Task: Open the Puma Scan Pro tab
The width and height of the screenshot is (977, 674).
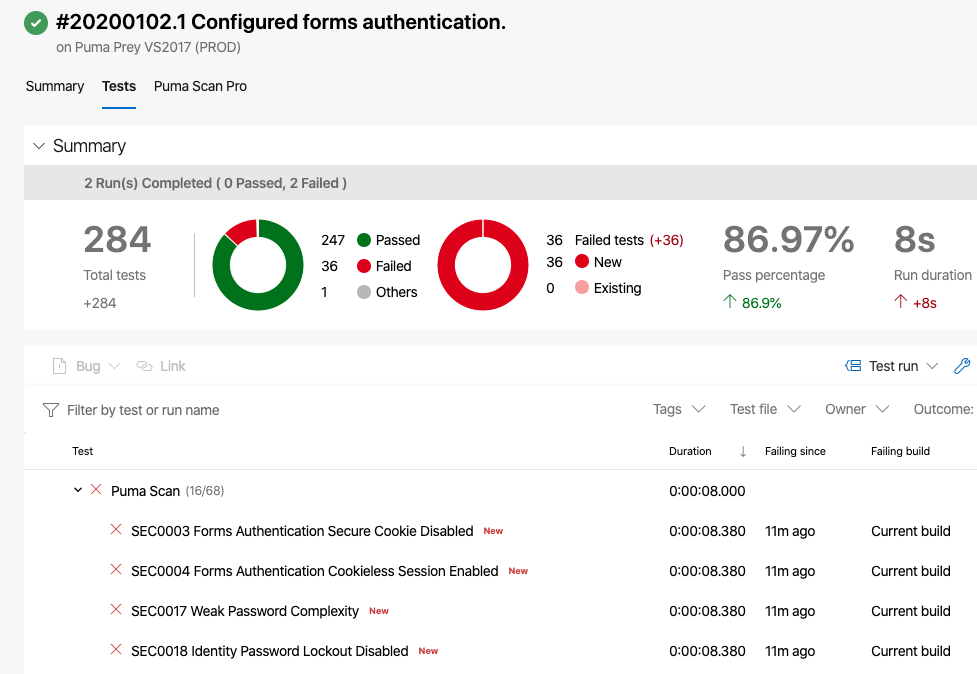Action: tap(200, 86)
